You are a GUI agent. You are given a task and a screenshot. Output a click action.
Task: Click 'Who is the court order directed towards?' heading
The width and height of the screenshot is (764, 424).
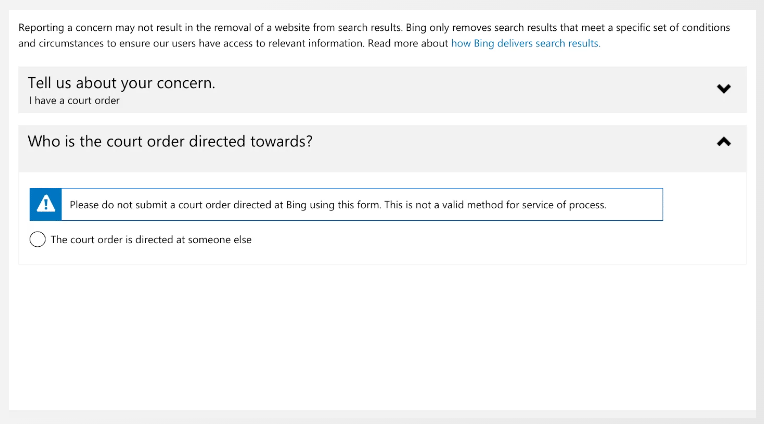point(170,141)
